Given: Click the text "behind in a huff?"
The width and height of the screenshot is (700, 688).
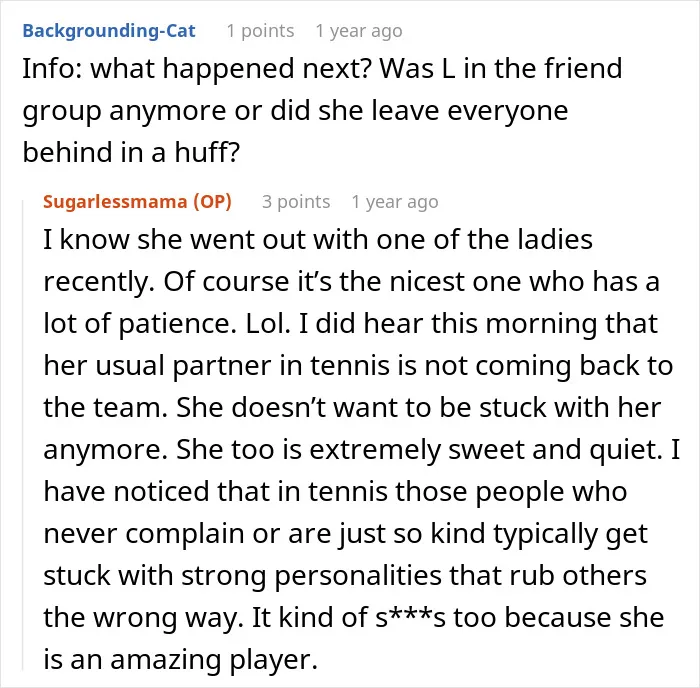Looking at the screenshot, I should (x=131, y=152).
